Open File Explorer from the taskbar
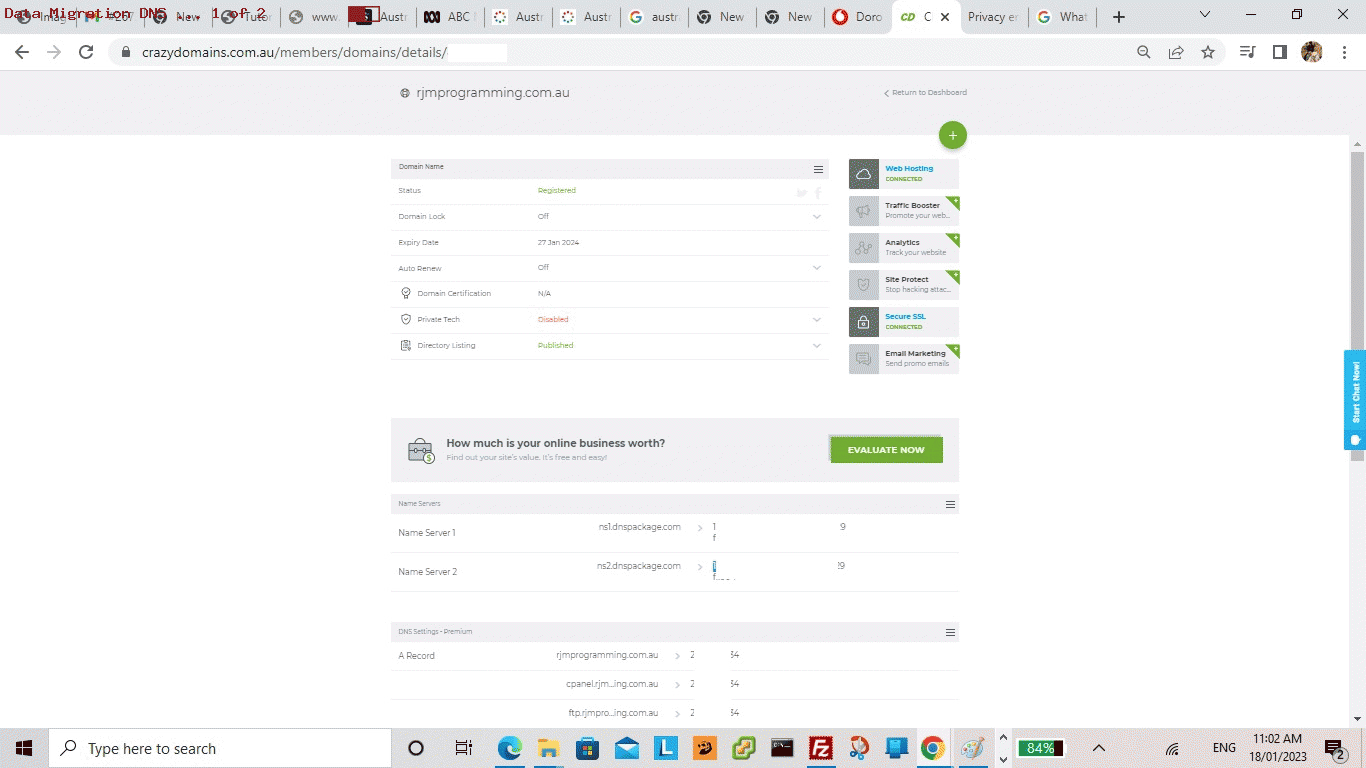The width and height of the screenshot is (1366, 768). coord(548,748)
